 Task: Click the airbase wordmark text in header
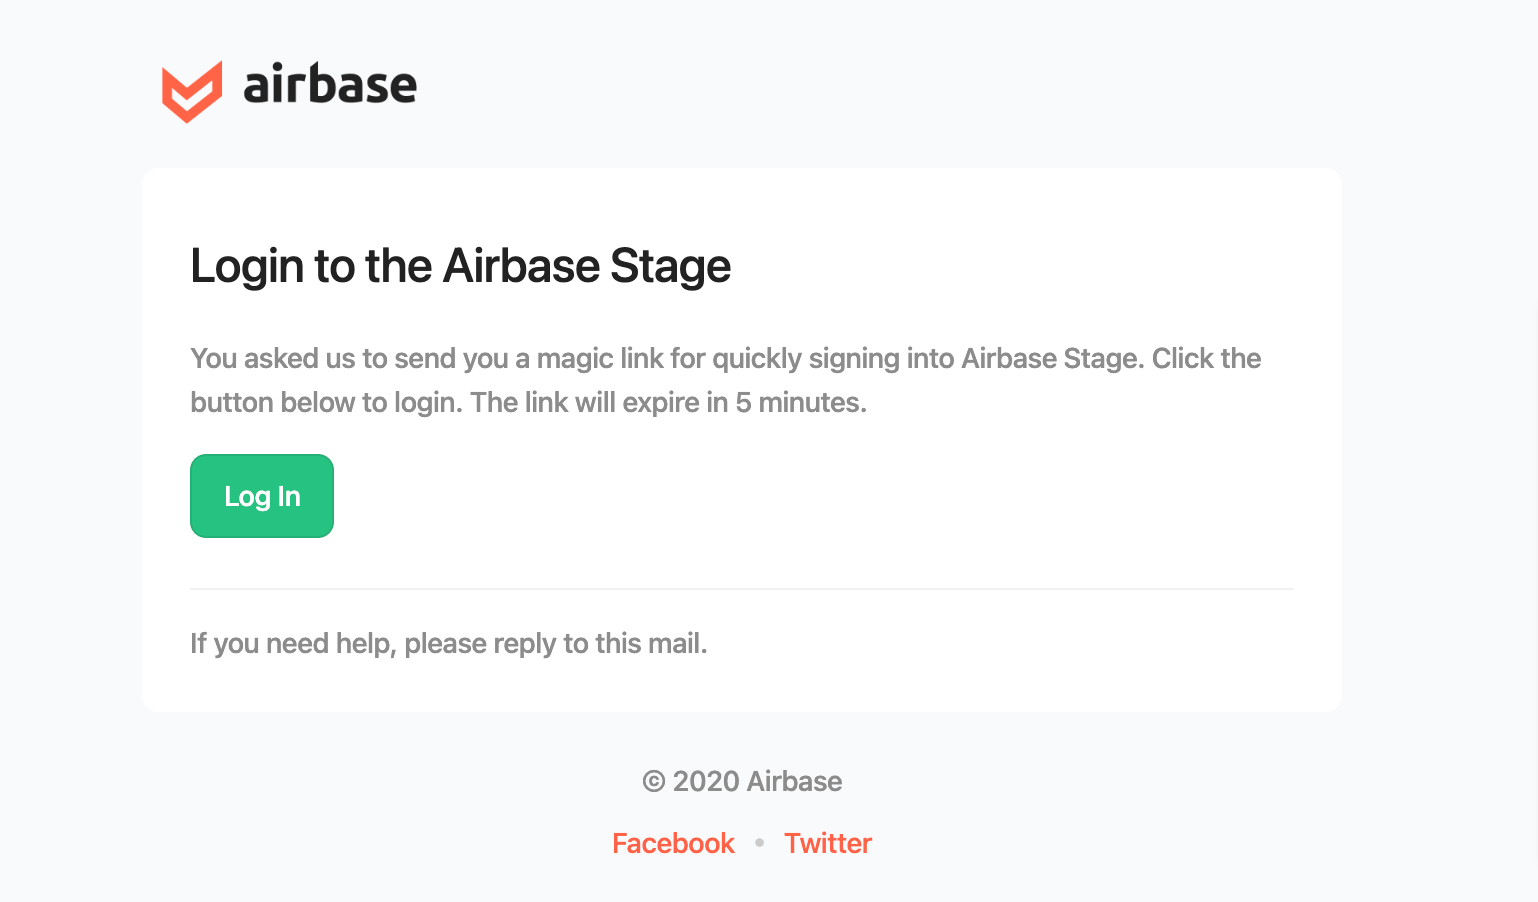[330, 84]
